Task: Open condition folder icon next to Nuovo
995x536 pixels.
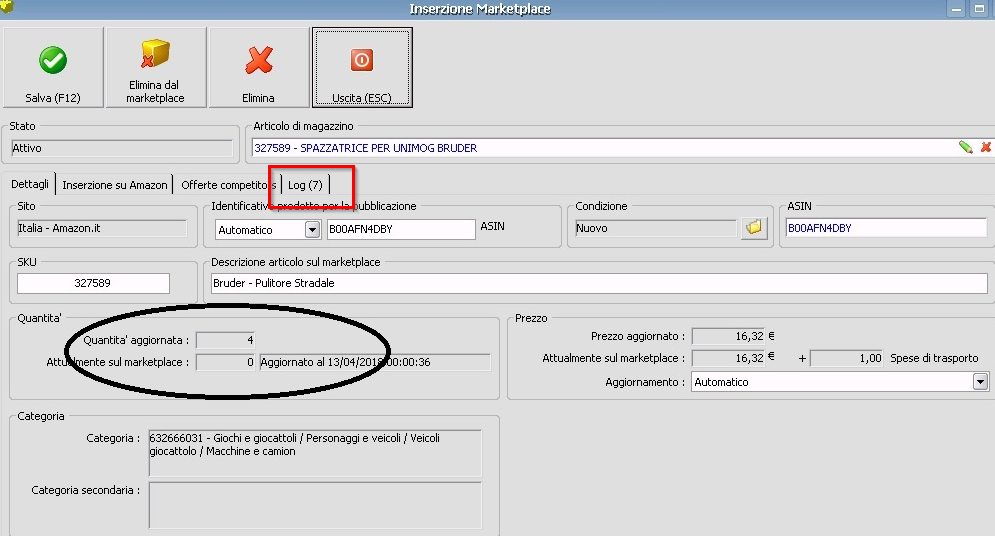Action: click(754, 228)
